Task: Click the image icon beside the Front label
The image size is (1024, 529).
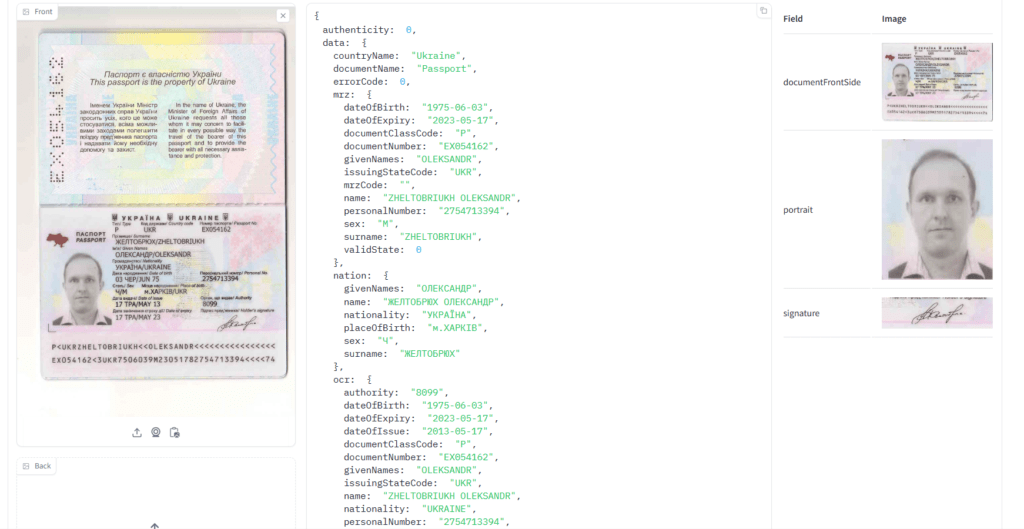Action: (x=26, y=12)
